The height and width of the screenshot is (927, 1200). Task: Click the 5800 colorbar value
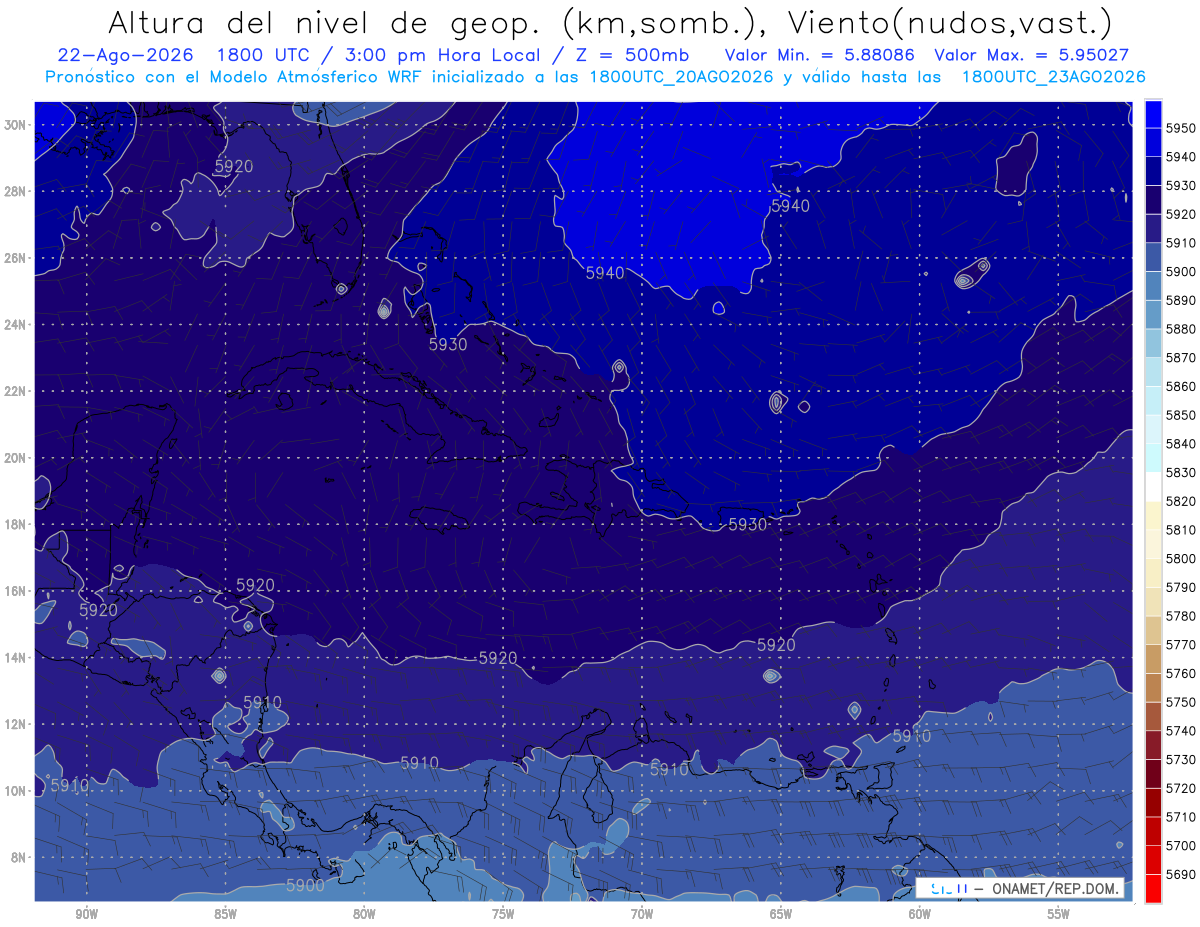[x=1181, y=558]
